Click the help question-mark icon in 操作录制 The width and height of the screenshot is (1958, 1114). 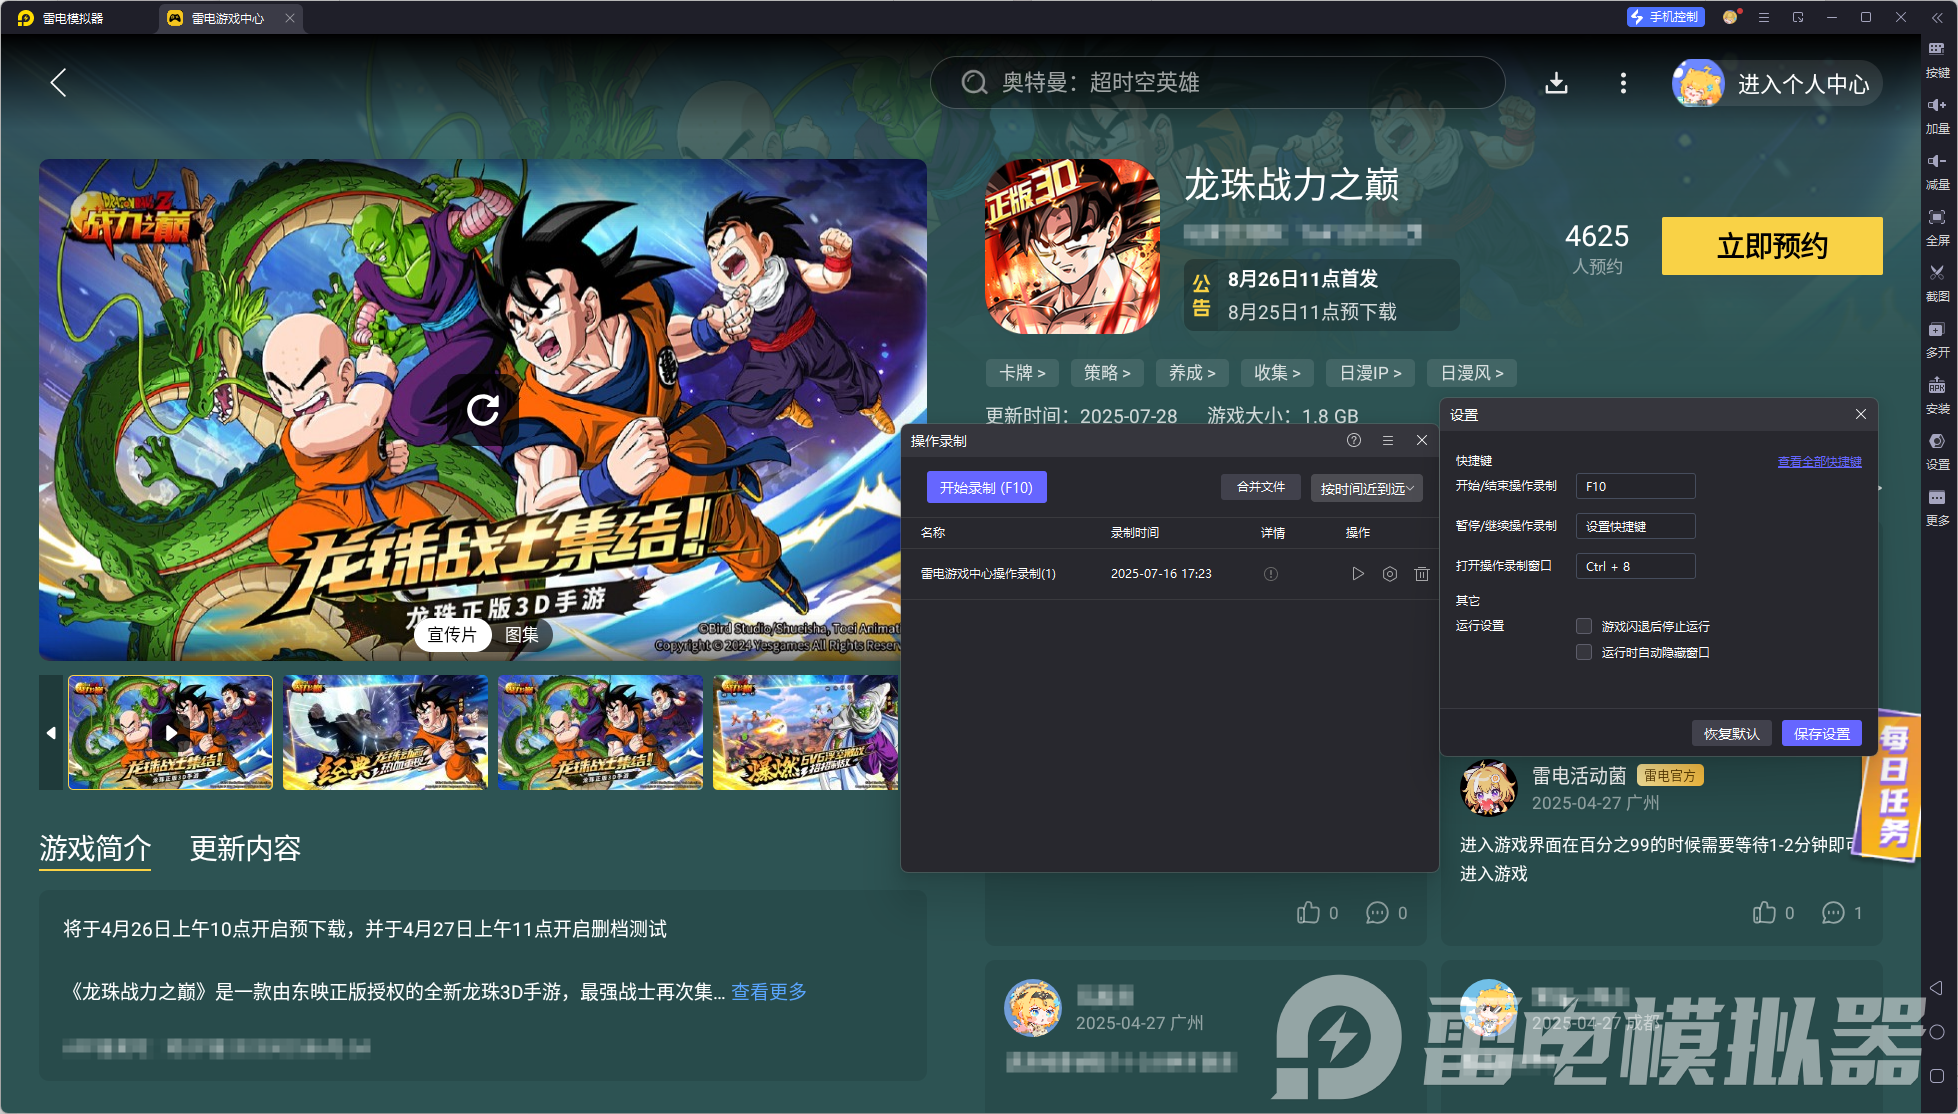pyautogui.click(x=1354, y=441)
